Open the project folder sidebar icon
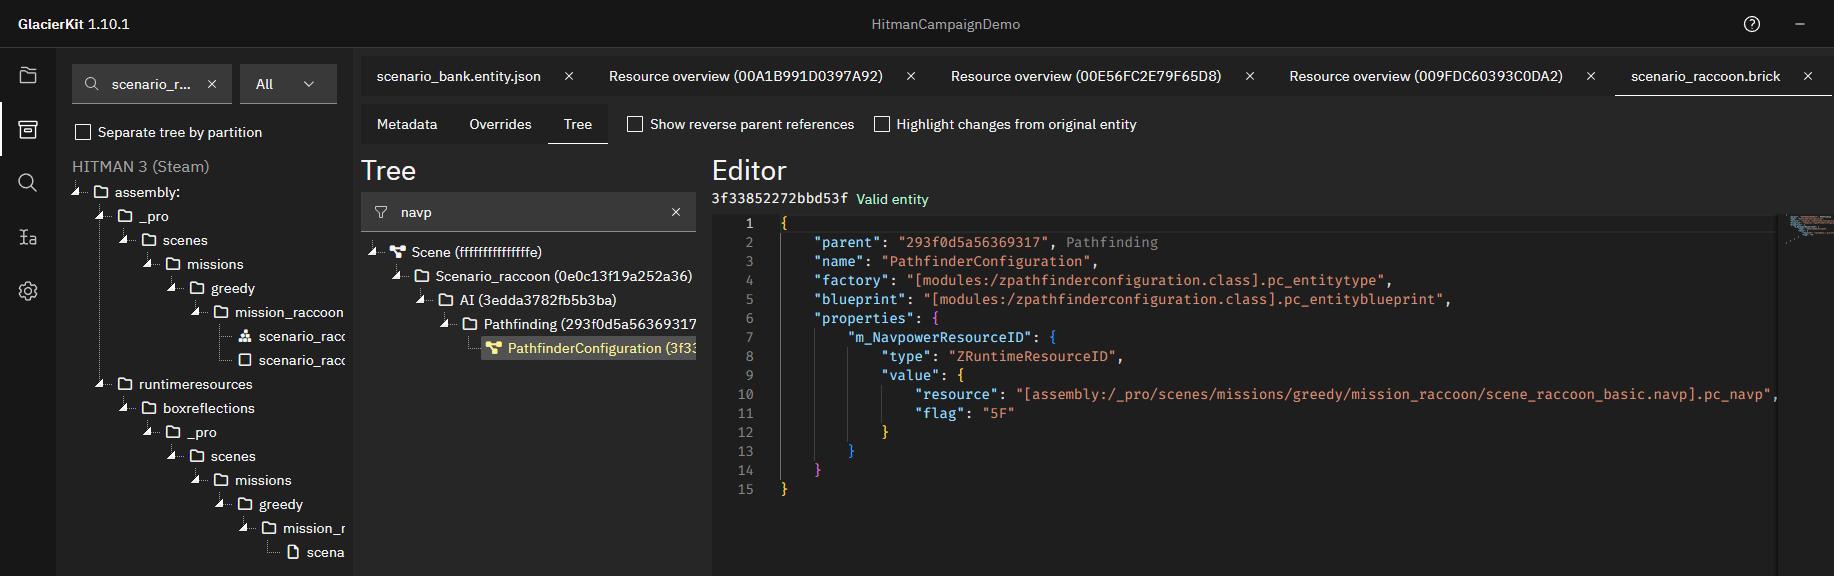The height and width of the screenshot is (576, 1834). coord(28,75)
